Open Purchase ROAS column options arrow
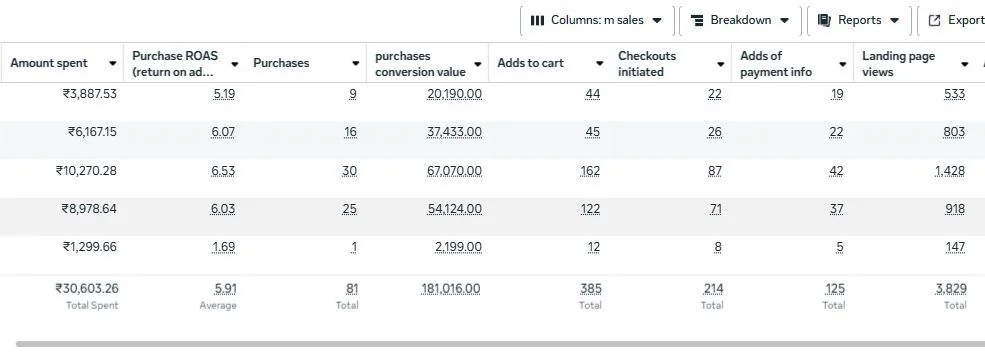 tap(234, 64)
